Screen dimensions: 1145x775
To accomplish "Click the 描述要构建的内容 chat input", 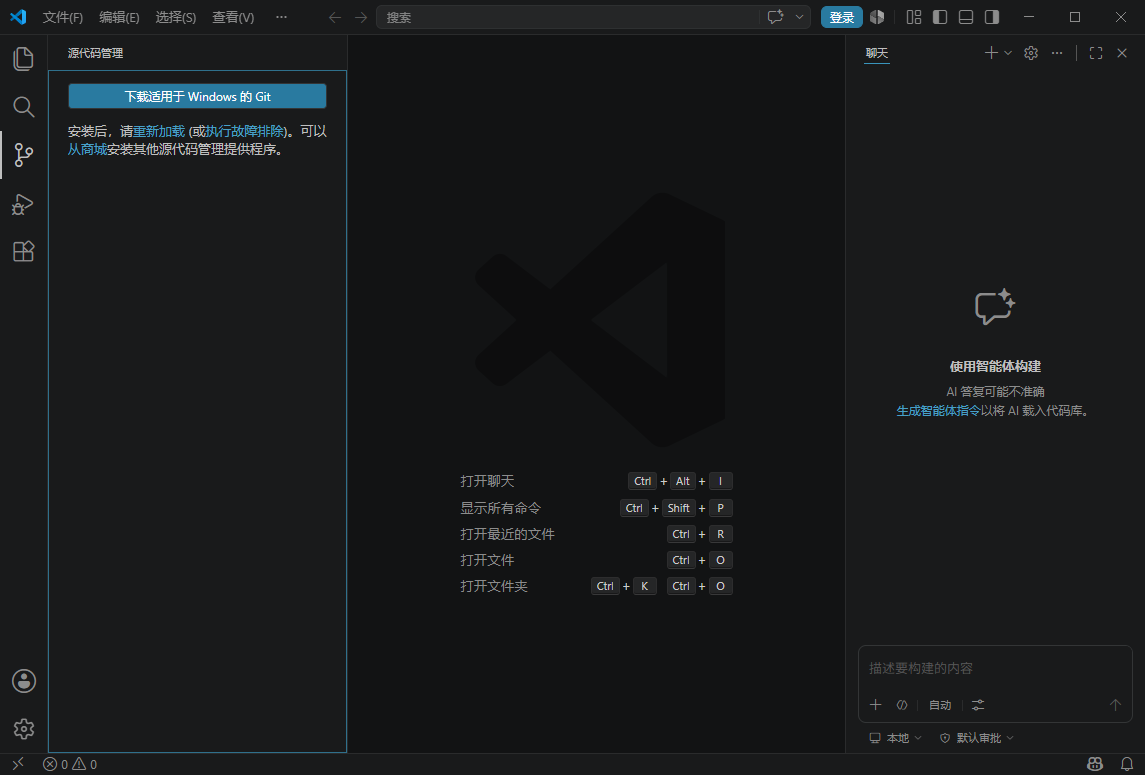I will click(995, 668).
